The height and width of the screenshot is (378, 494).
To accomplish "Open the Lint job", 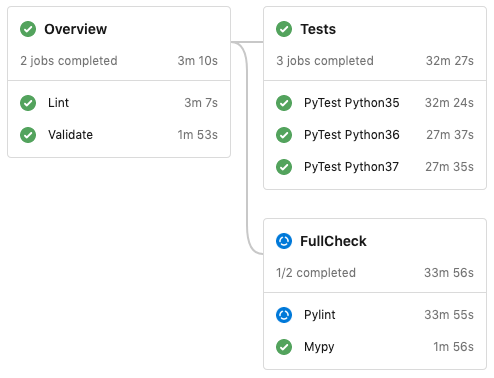I will pyautogui.click(x=58, y=103).
